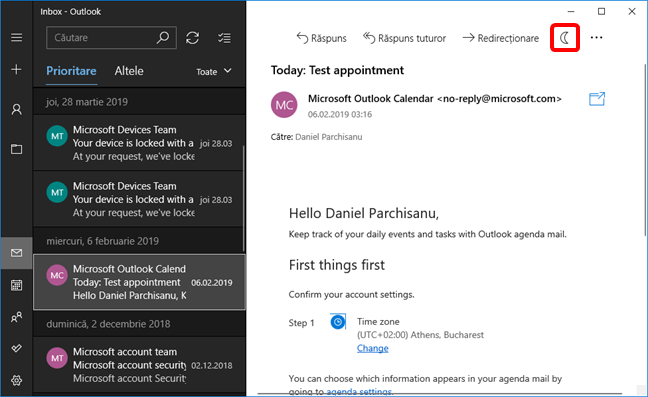This screenshot has width=648, height=397.
Task: Open the Microsoft account team email
Action: pyautogui.click(x=139, y=365)
